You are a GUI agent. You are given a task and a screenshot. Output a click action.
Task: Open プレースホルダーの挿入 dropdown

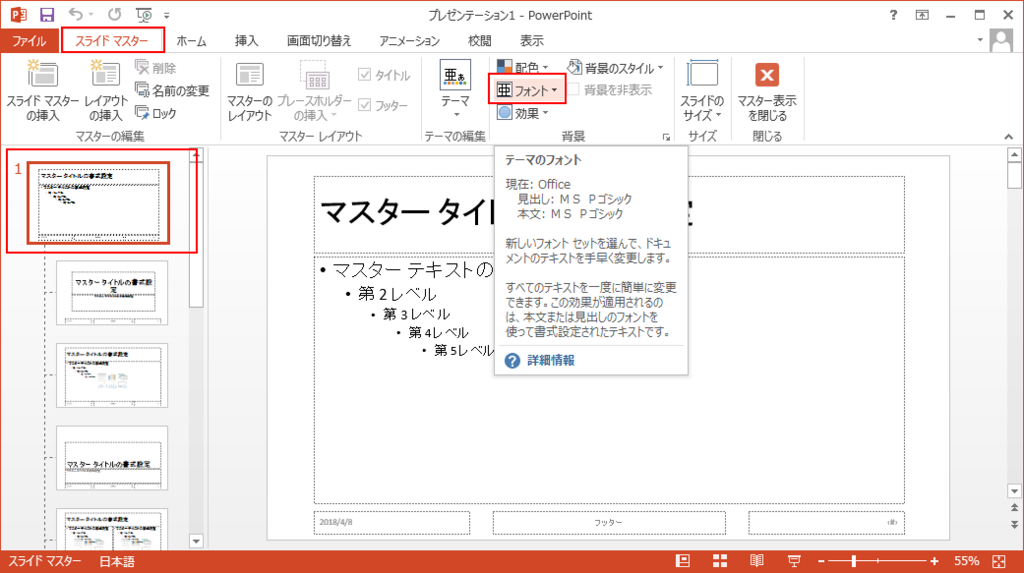[314, 91]
